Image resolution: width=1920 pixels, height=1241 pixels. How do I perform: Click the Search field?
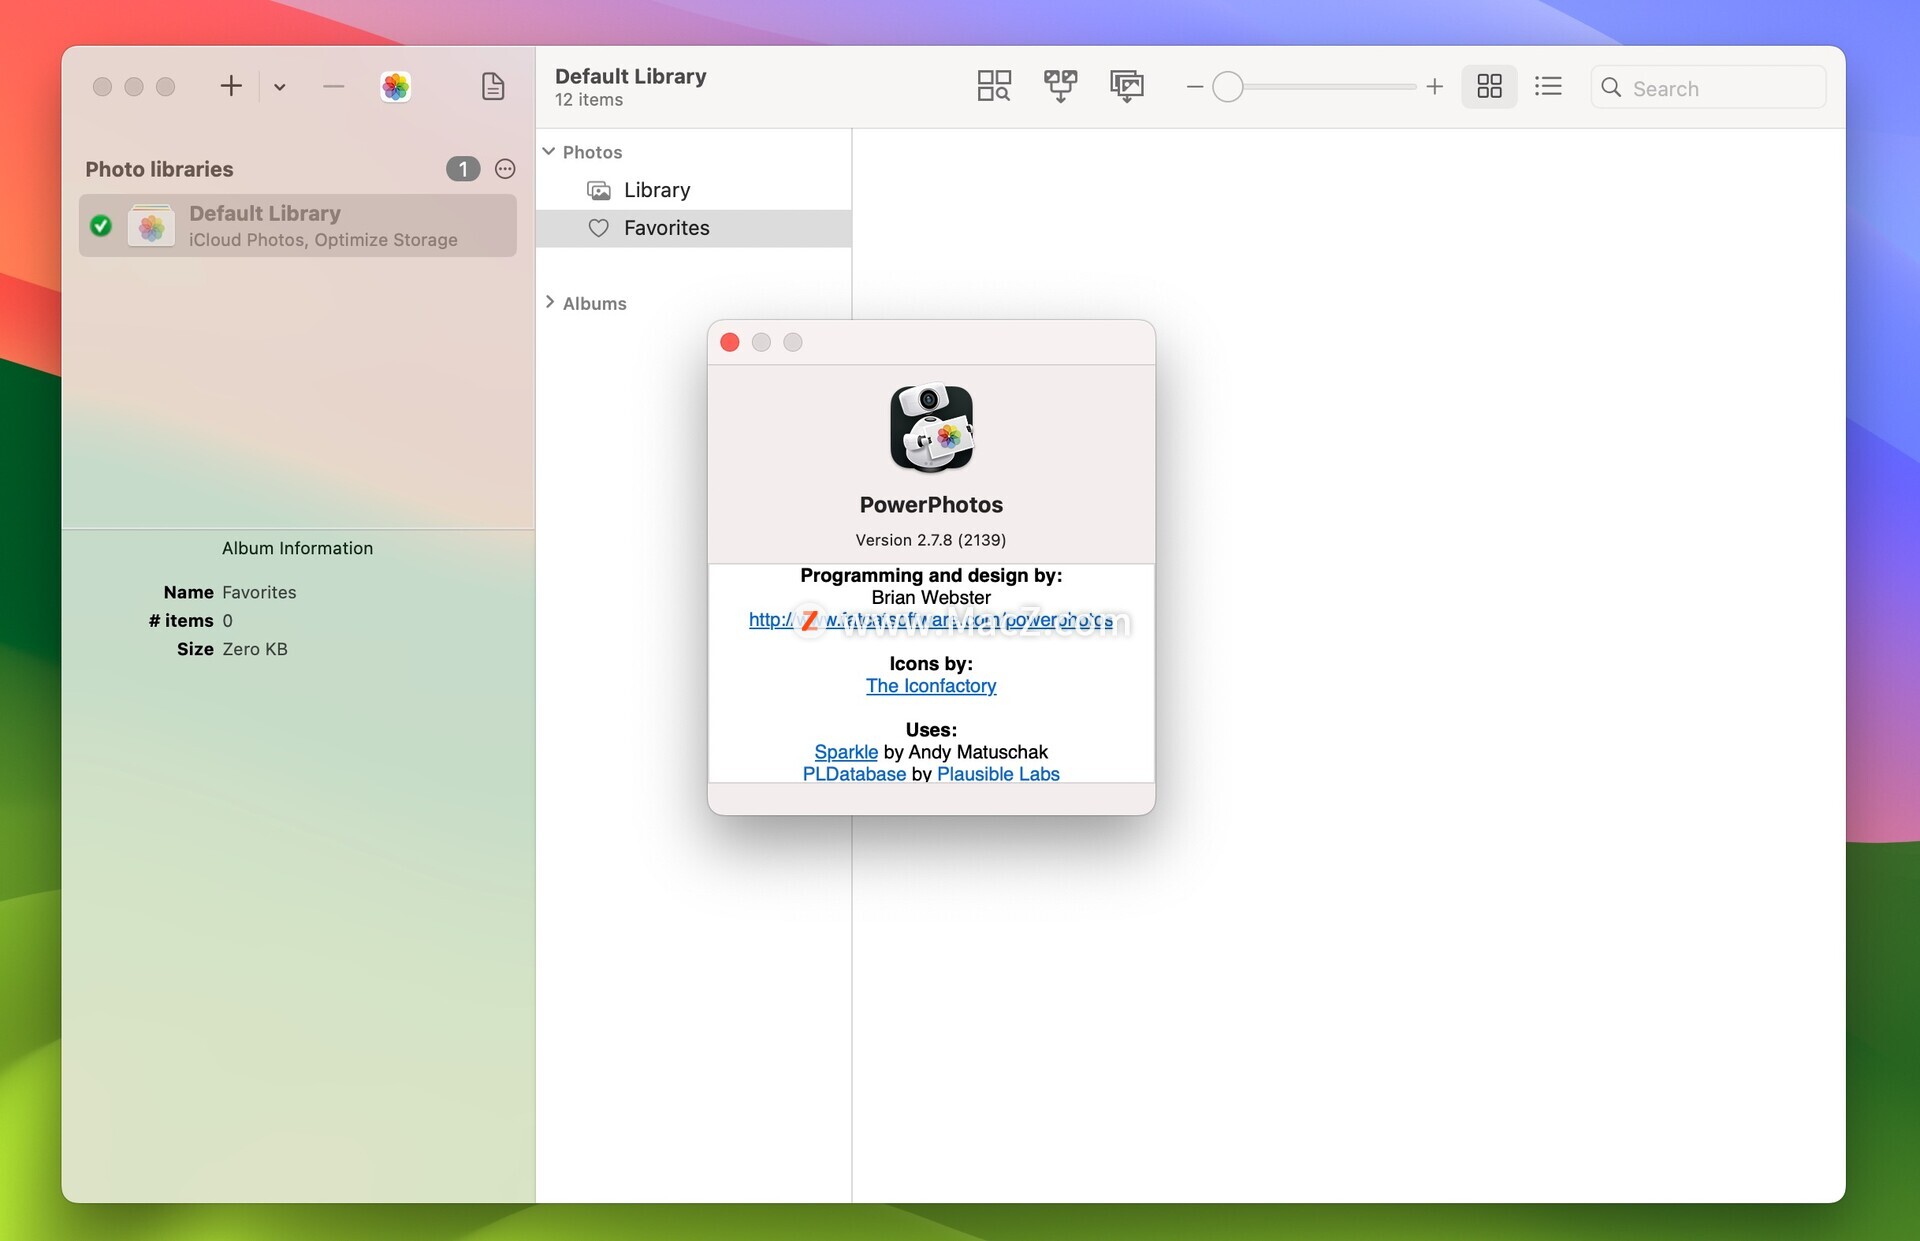(1708, 87)
